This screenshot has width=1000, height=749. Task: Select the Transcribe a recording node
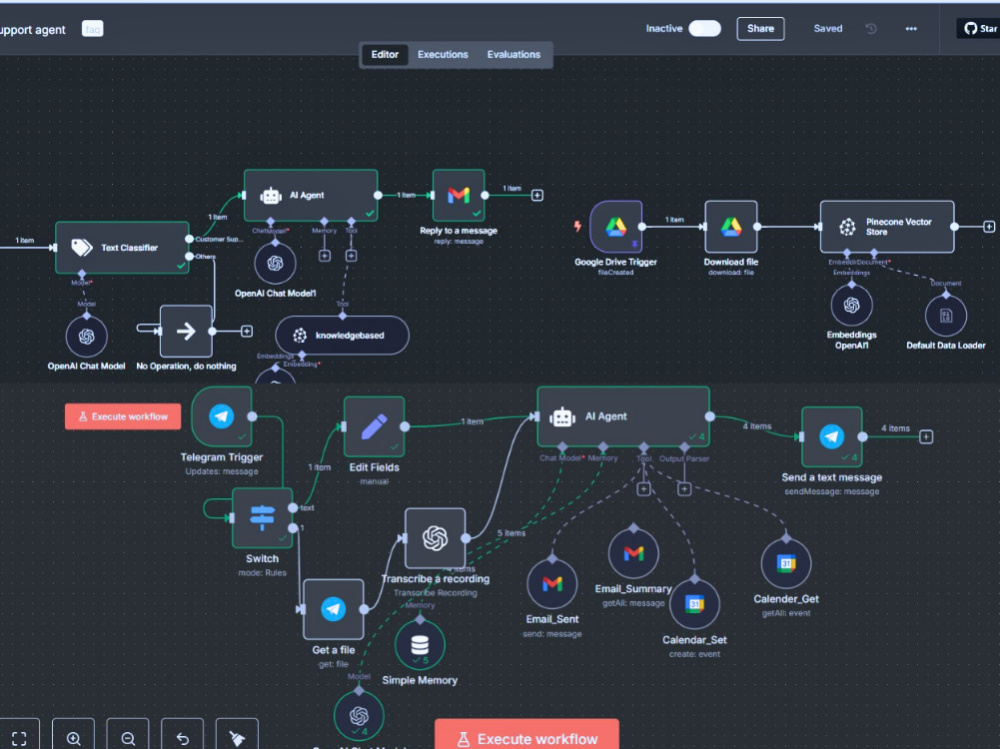point(435,538)
